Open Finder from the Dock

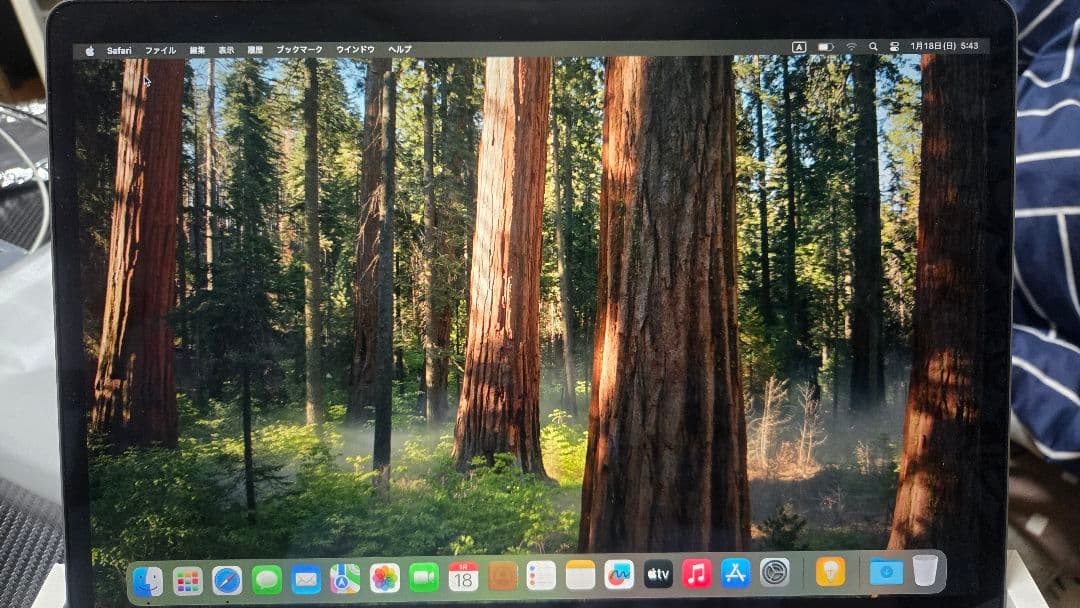click(x=146, y=577)
